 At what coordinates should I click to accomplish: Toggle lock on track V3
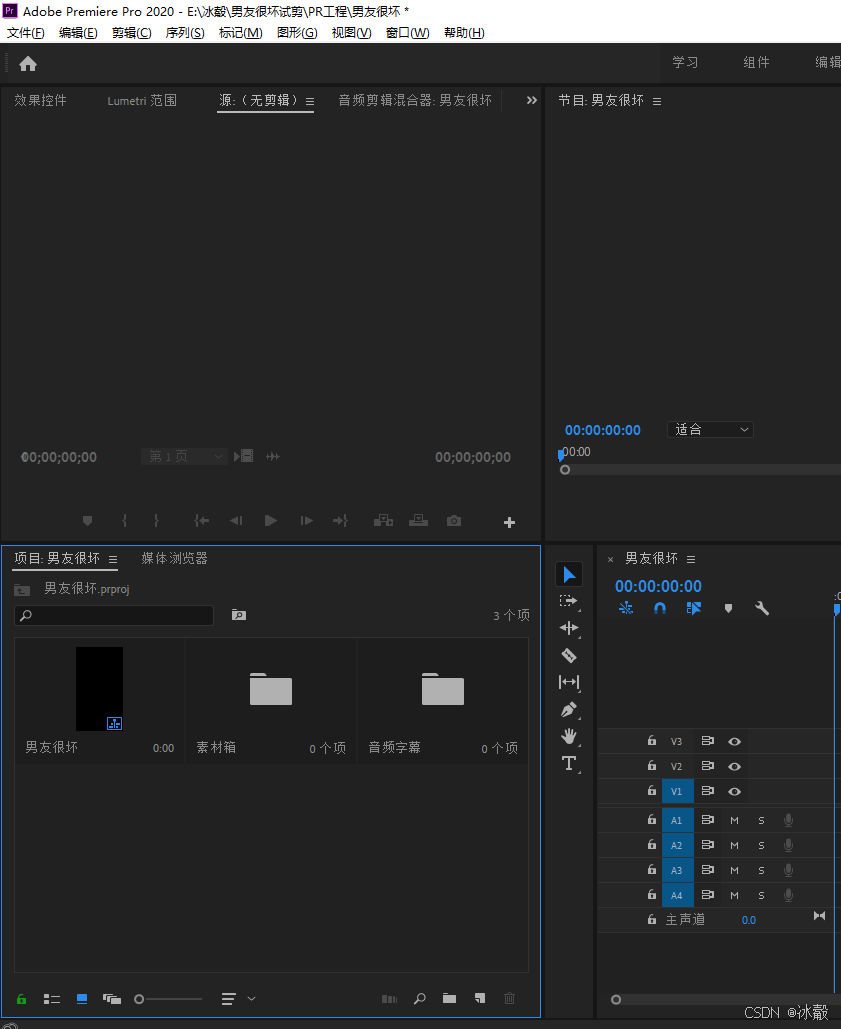[651, 741]
